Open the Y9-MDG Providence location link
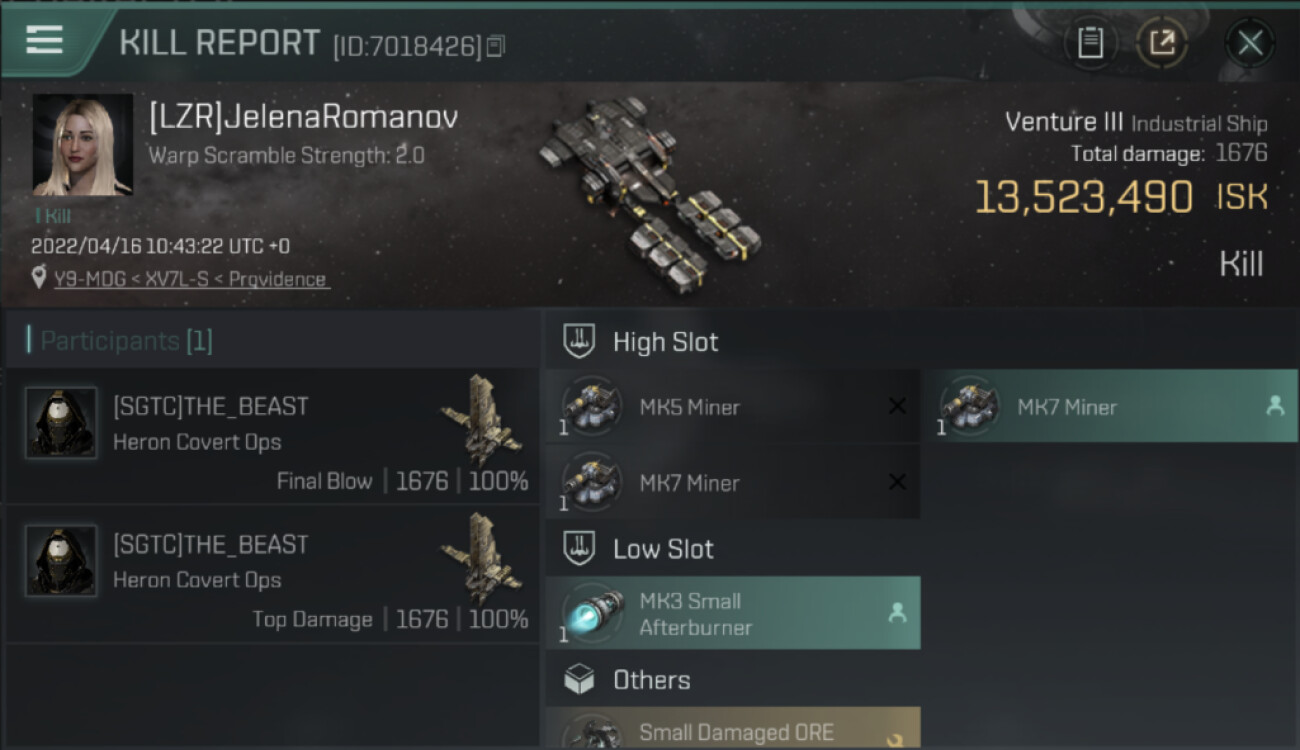The image size is (1300, 750). pyautogui.click(x=191, y=280)
